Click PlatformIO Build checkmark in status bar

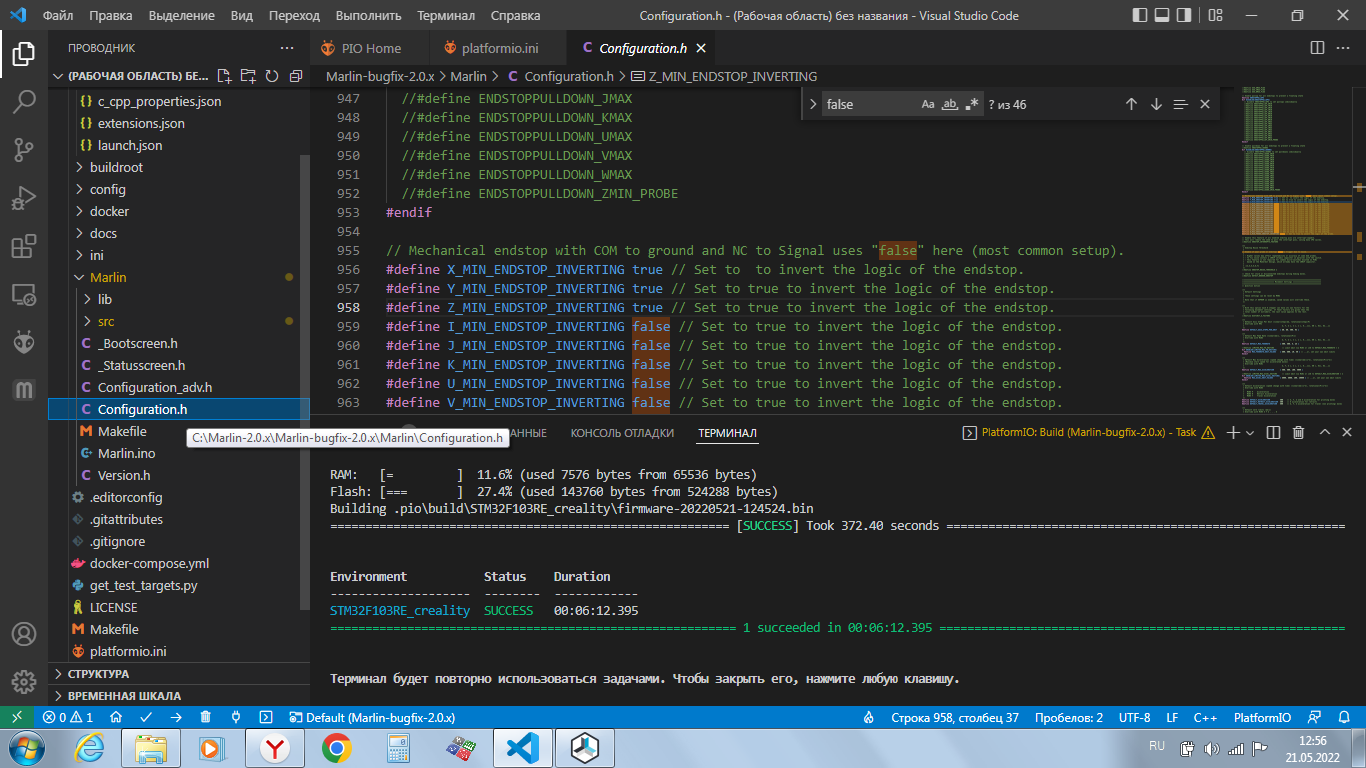click(x=146, y=717)
